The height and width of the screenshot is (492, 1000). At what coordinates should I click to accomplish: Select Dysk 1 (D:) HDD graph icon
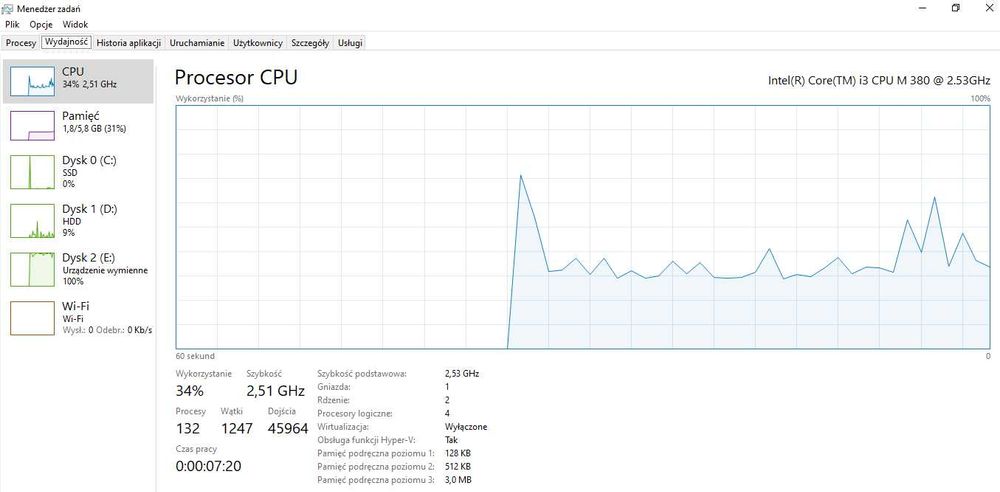click(x=32, y=220)
